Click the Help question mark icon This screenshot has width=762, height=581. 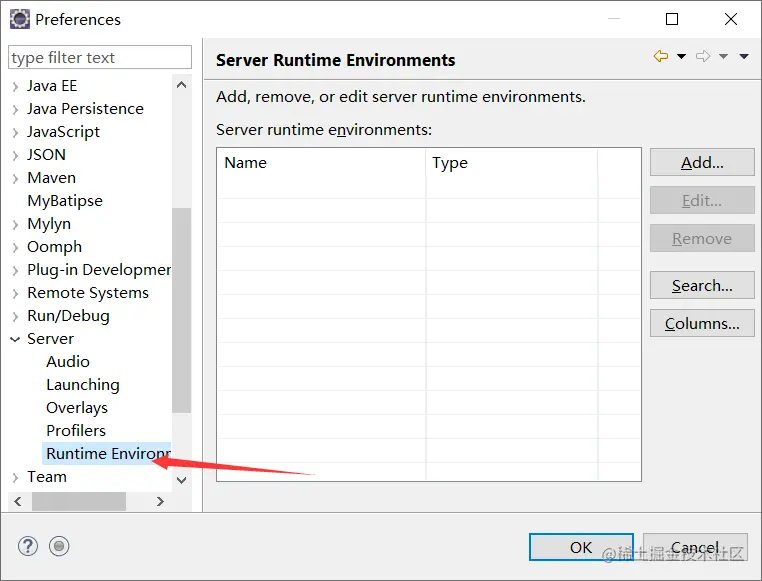tap(28, 546)
